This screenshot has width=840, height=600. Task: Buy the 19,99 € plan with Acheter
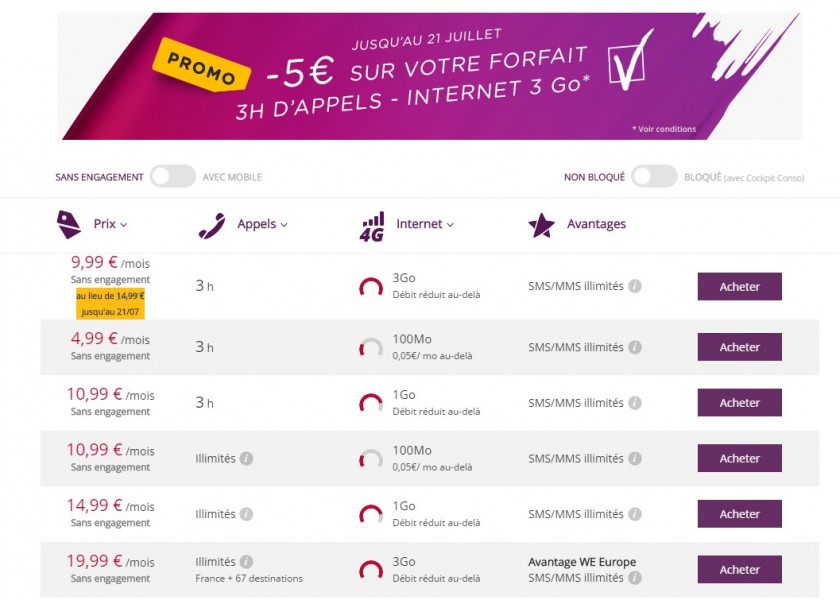[739, 570]
